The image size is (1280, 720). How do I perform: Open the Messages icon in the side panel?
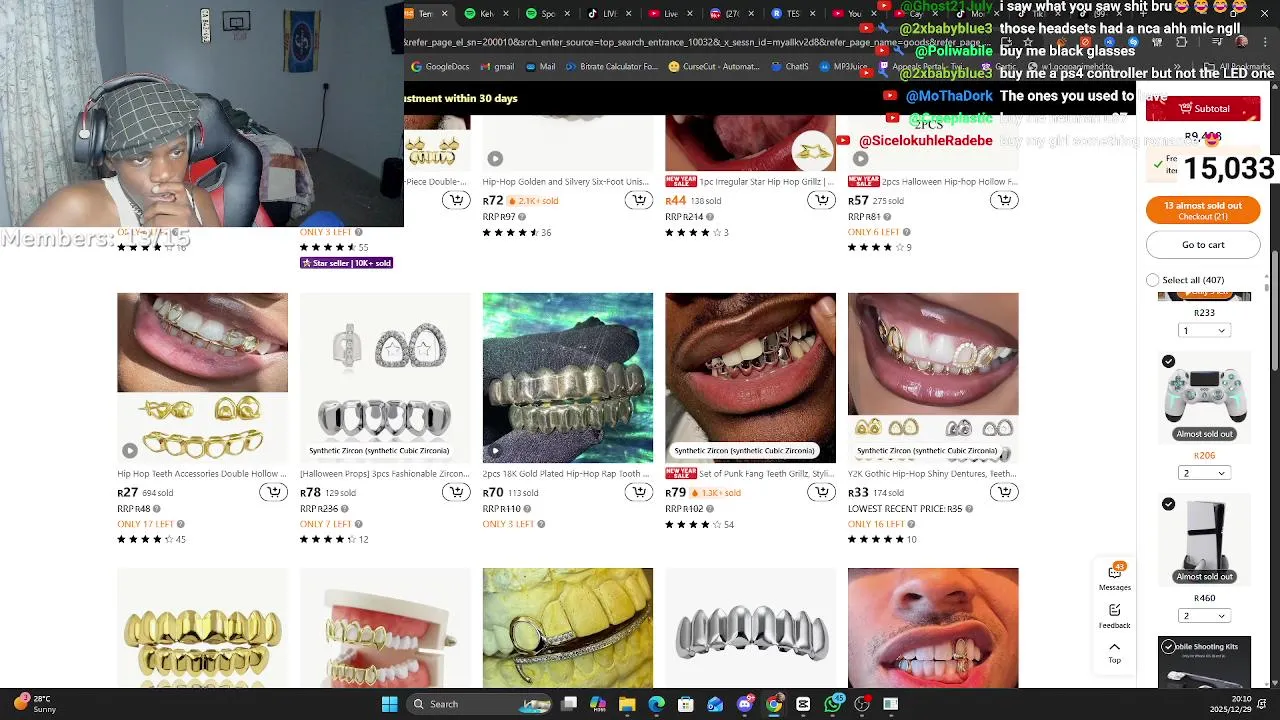[1115, 578]
